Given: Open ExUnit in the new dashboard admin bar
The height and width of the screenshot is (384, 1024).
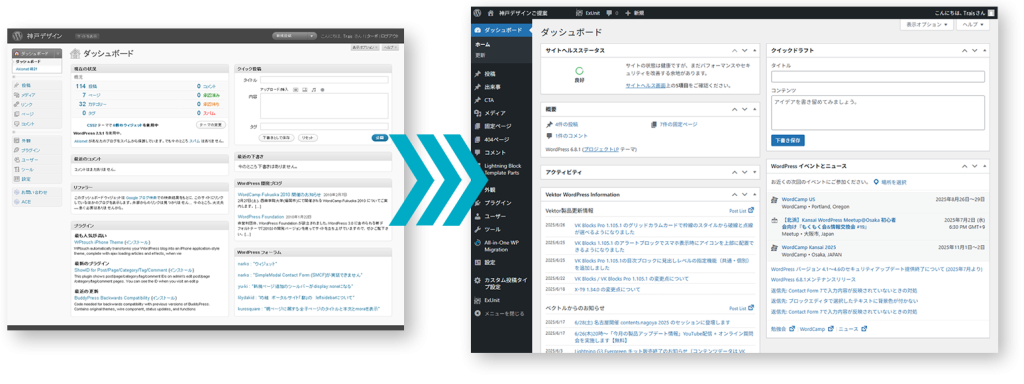Looking at the screenshot, I should coord(588,12).
